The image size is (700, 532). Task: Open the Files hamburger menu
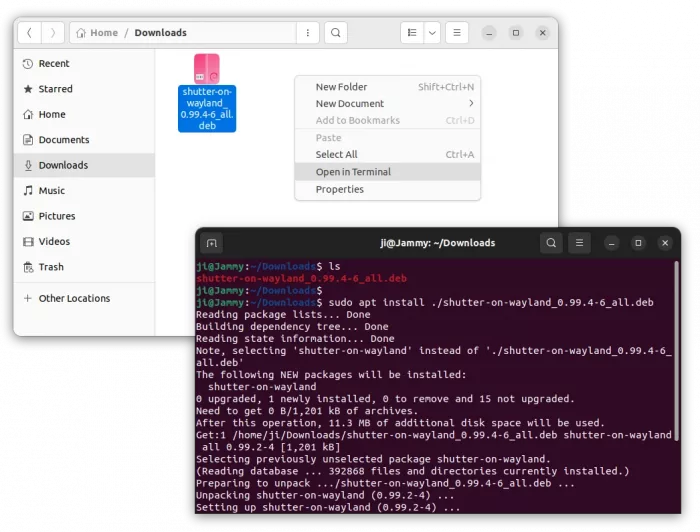click(456, 33)
